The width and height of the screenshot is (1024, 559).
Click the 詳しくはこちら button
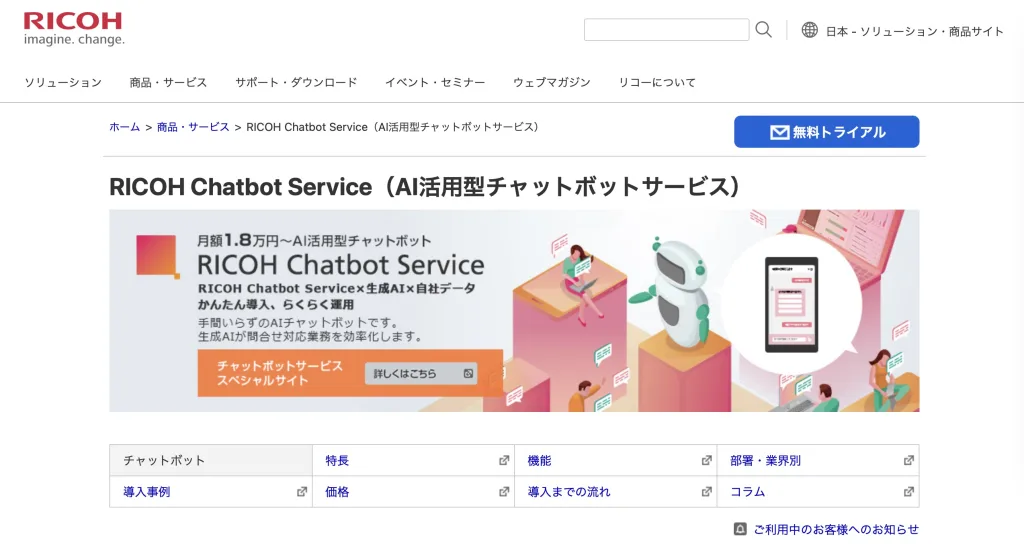(421, 374)
